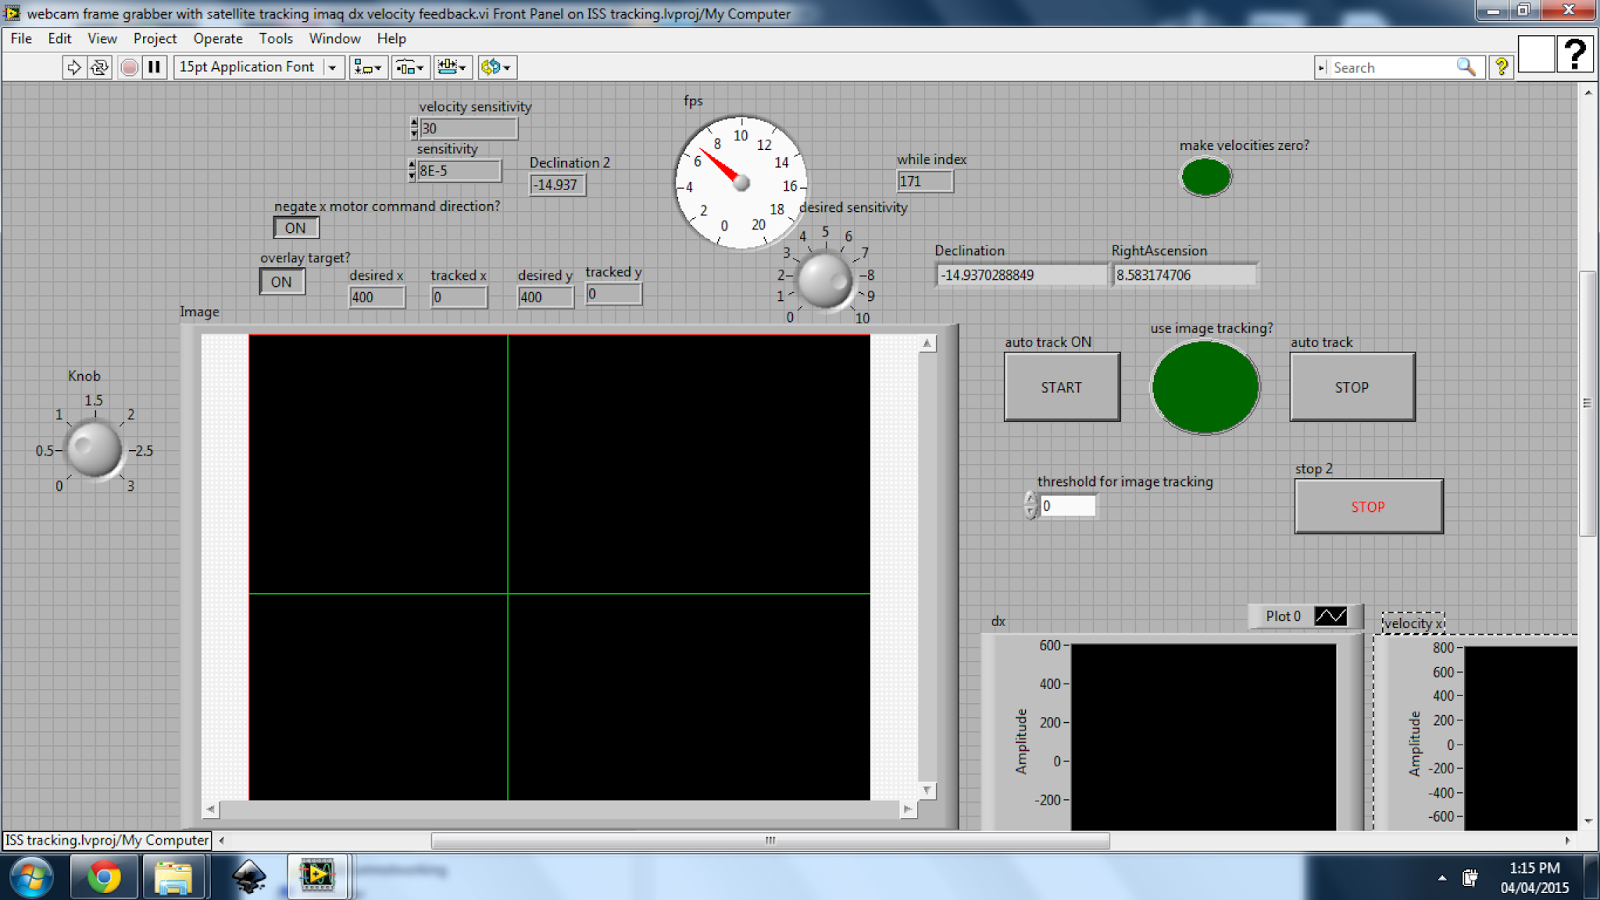Click the search magnifier icon
Screen dimensions: 1600x900
tap(1466, 67)
